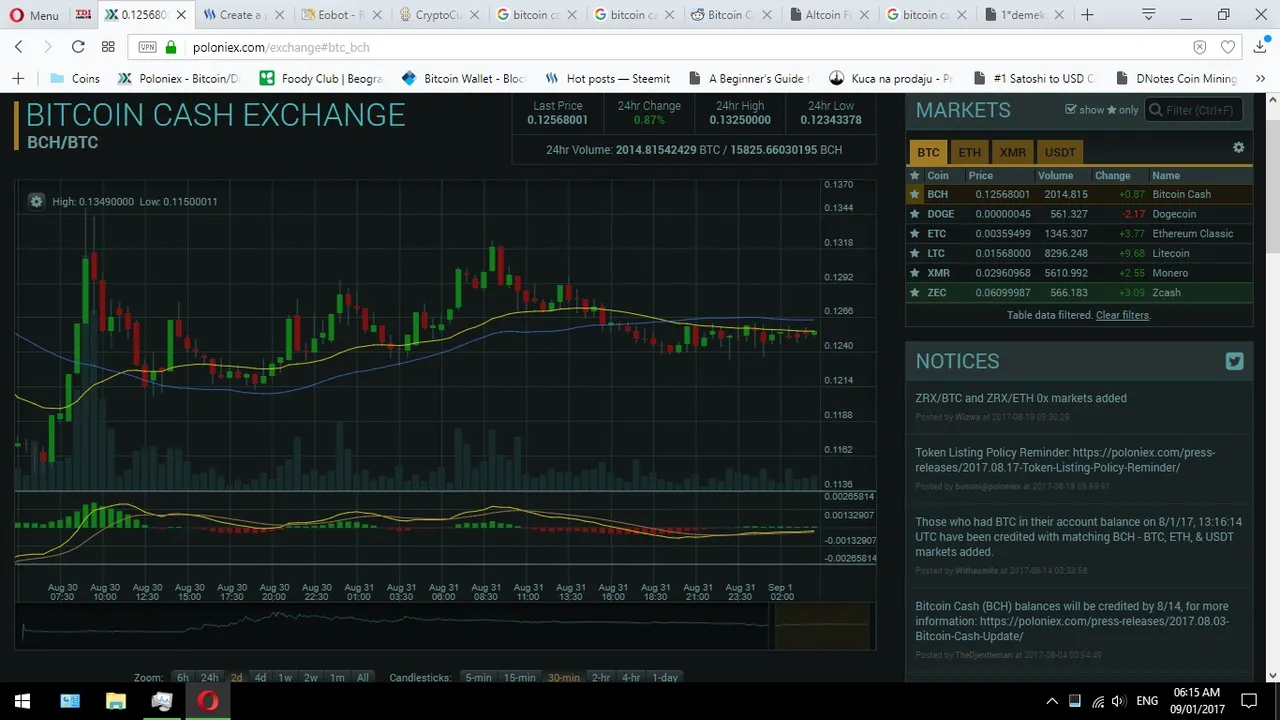Go back to the previous page
This screenshot has width=1280, height=720.
[x=18, y=47]
